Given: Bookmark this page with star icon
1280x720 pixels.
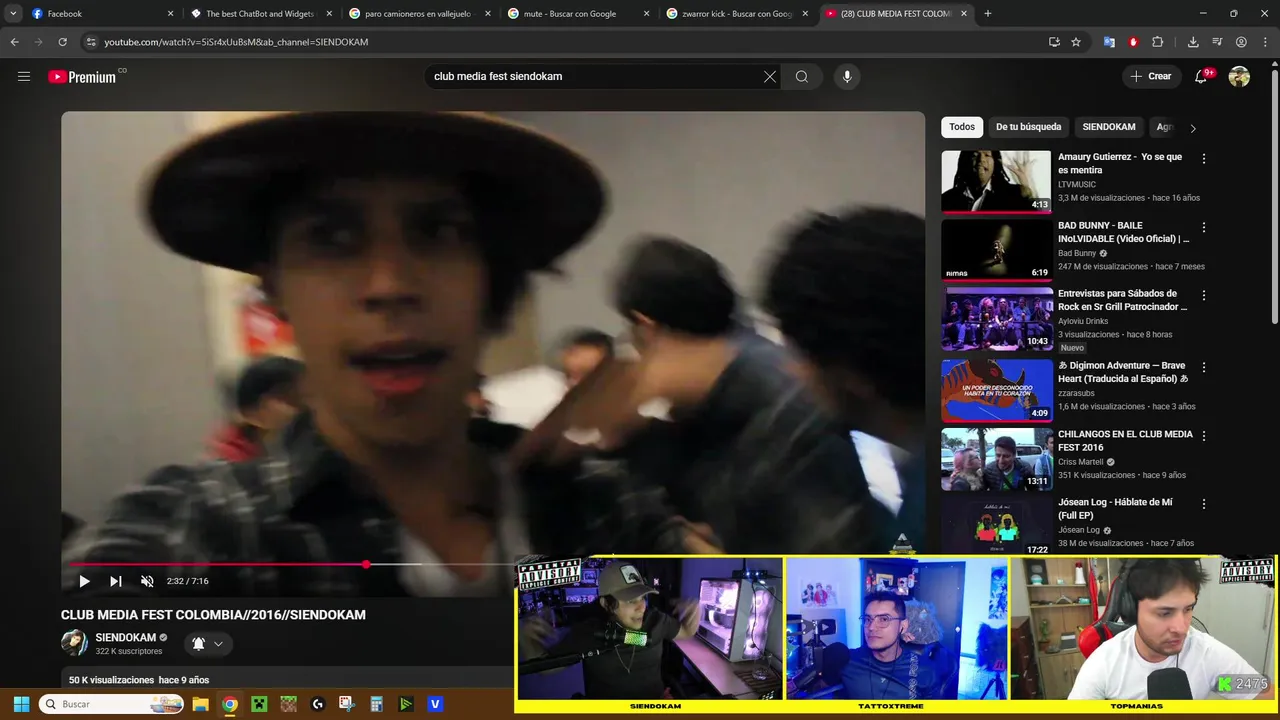Looking at the screenshot, I should pyautogui.click(x=1076, y=42).
